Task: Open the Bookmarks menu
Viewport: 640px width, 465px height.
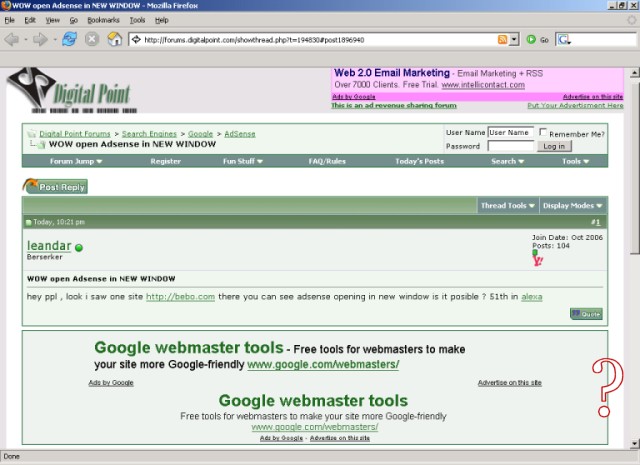Action: click(x=103, y=20)
